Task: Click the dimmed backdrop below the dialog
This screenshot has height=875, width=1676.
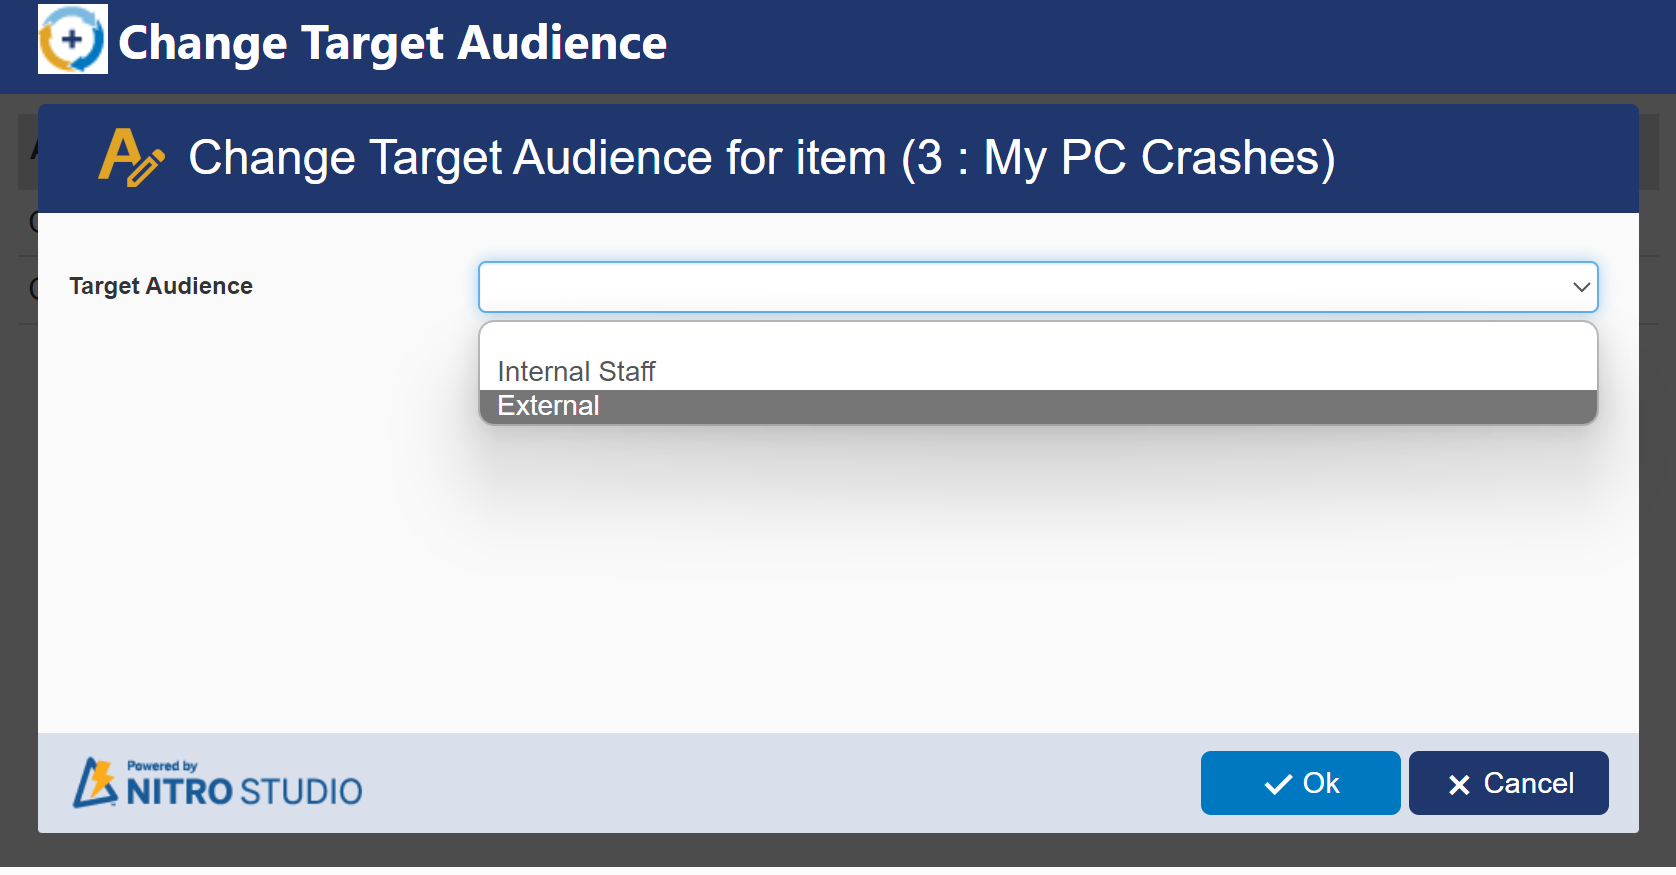Action: (838, 850)
